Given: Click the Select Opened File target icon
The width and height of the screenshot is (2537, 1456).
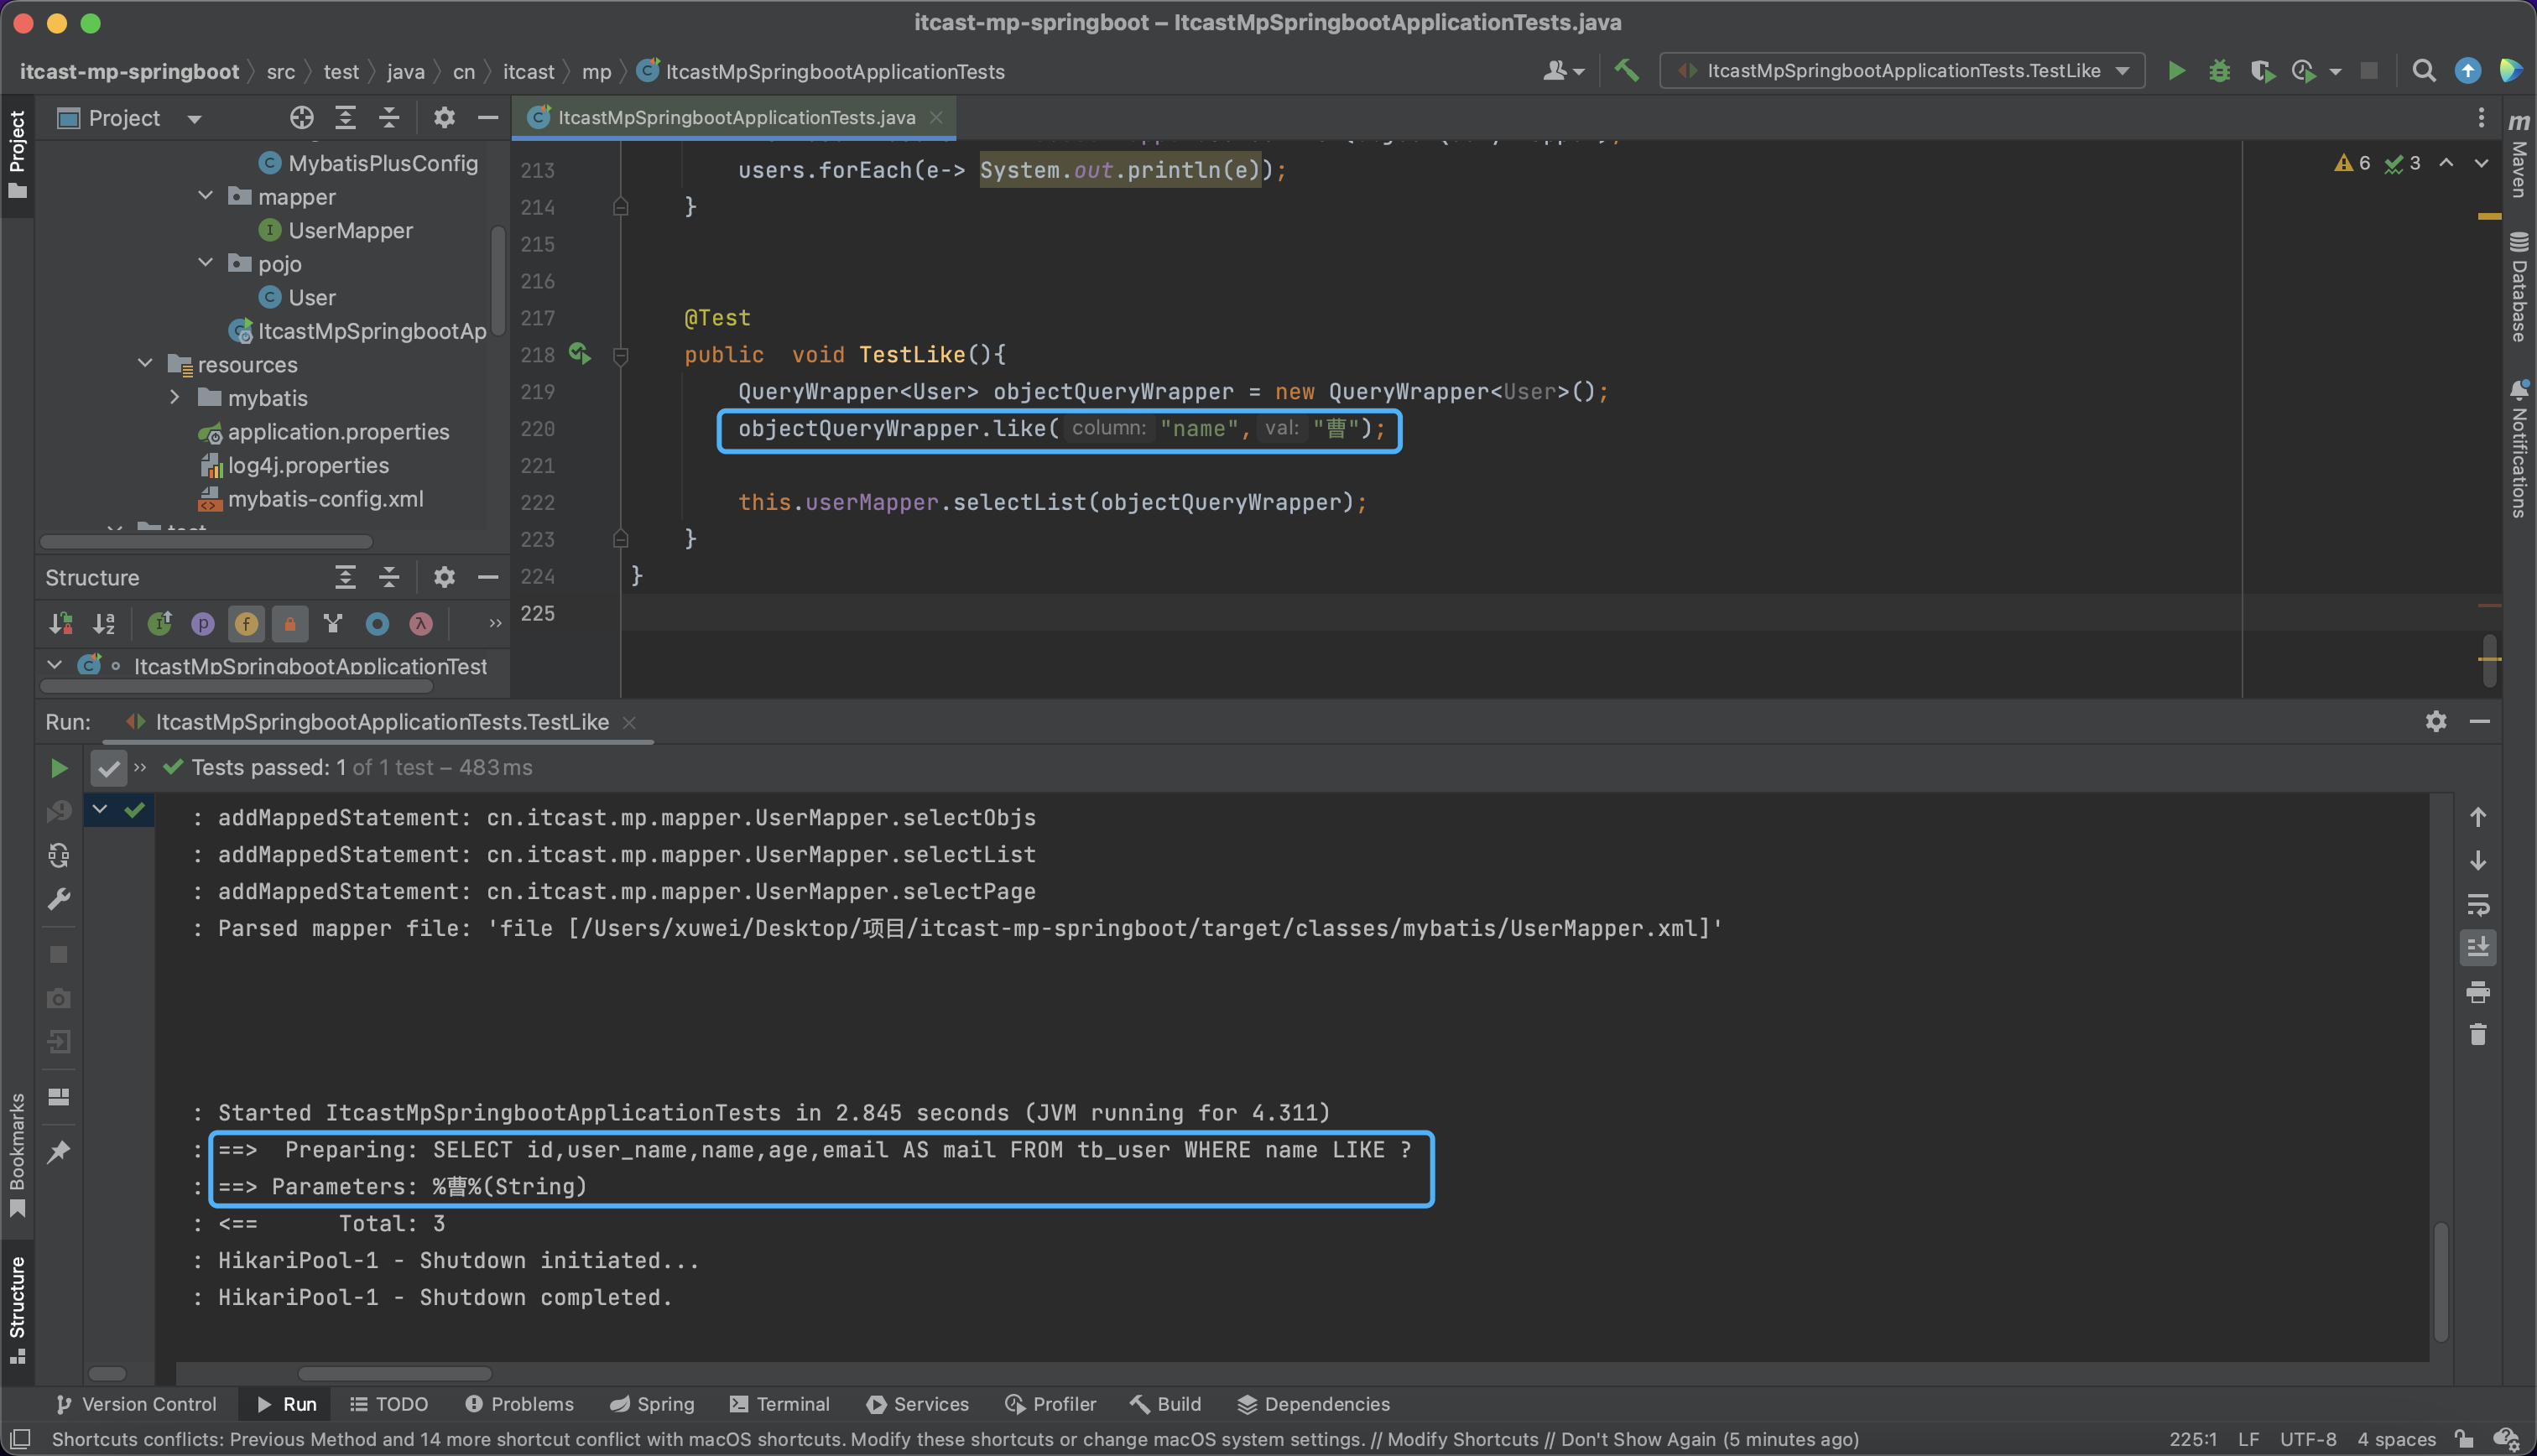Looking at the screenshot, I should (301, 118).
